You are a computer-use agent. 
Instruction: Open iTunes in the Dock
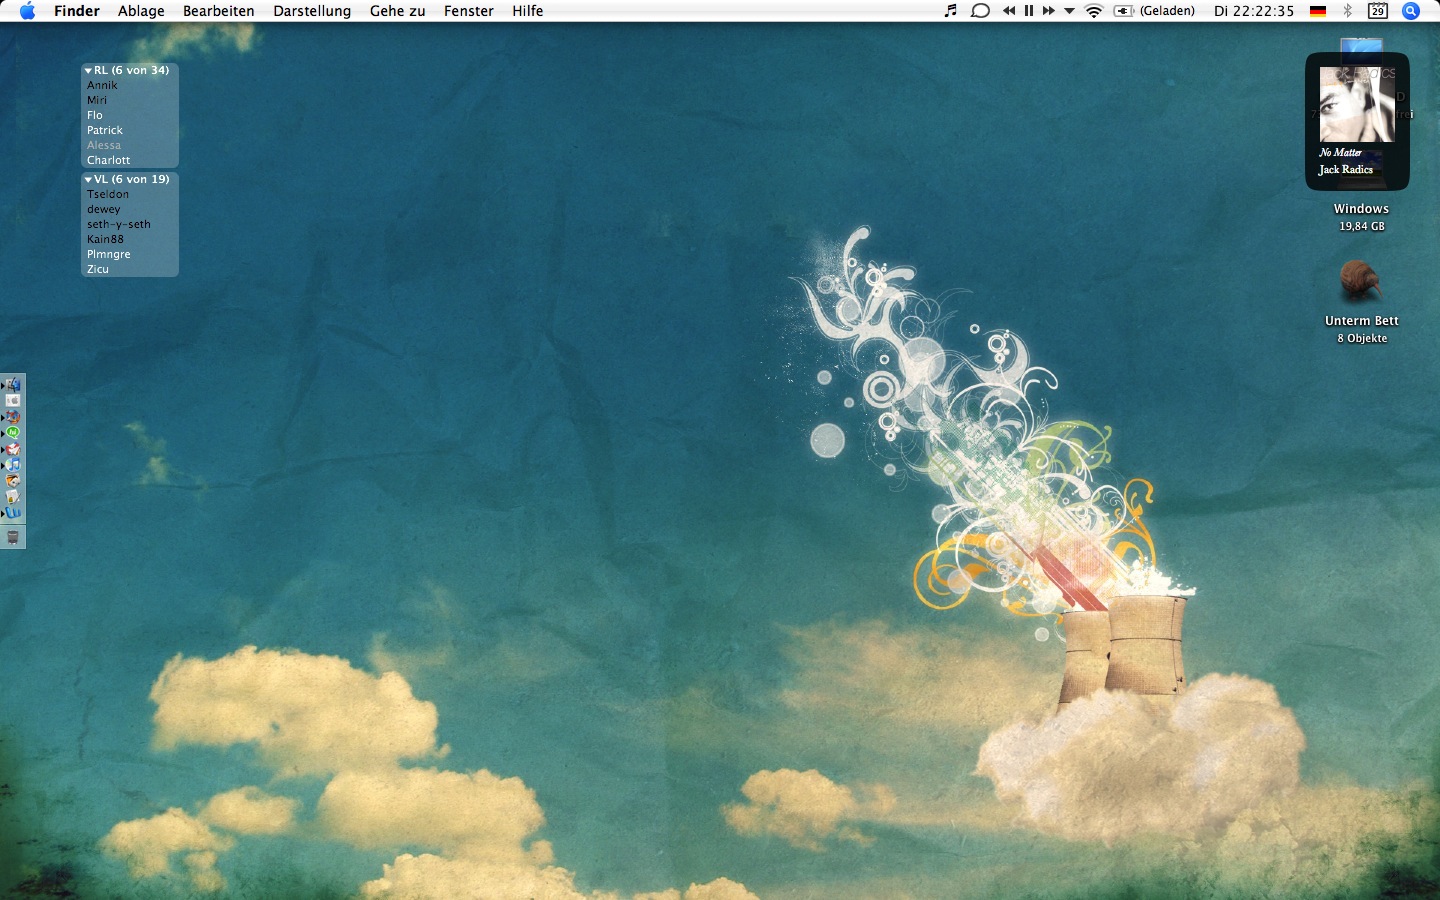point(13,464)
